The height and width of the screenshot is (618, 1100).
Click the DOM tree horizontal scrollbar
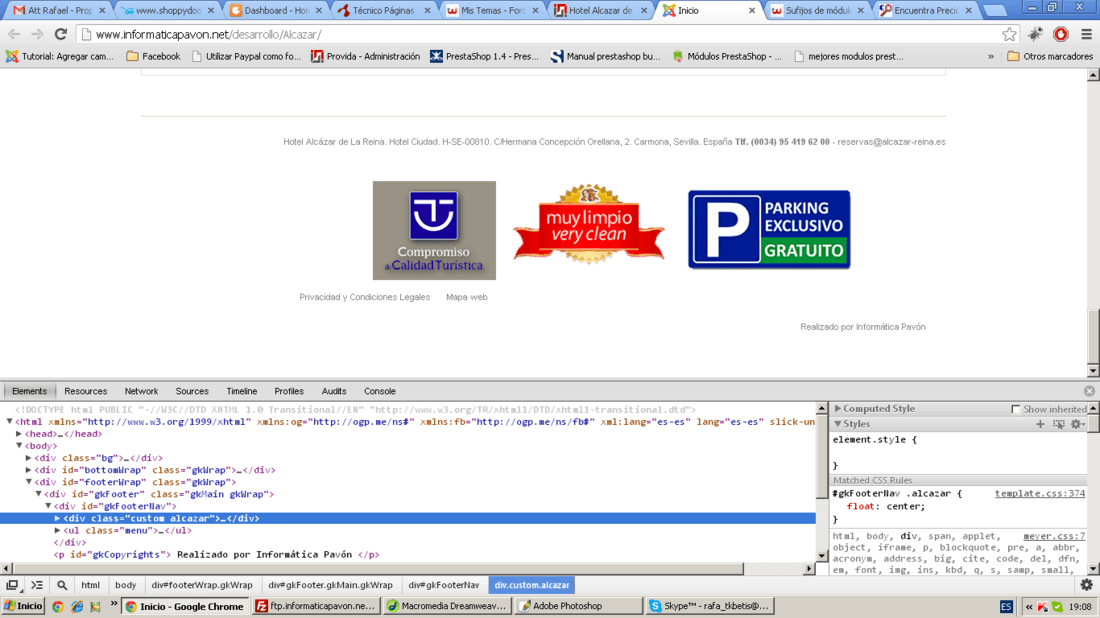tap(379, 568)
